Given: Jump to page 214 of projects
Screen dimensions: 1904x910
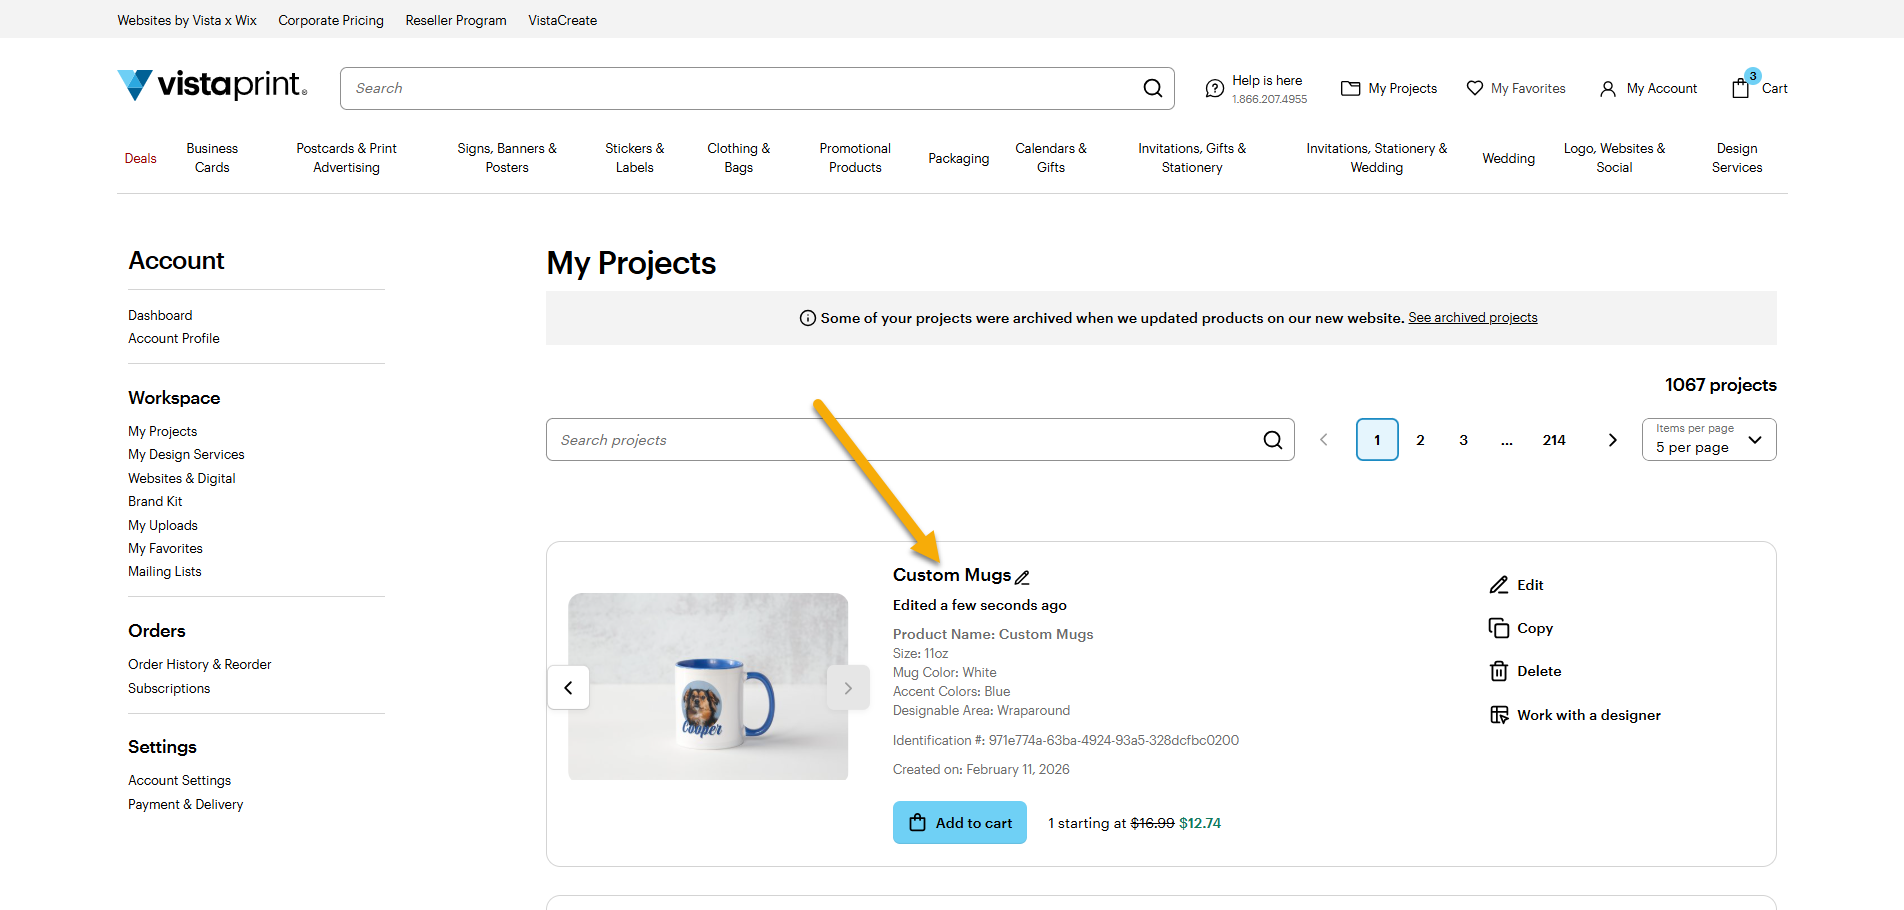Looking at the screenshot, I should pyautogui.click(x=1554, y=440).
